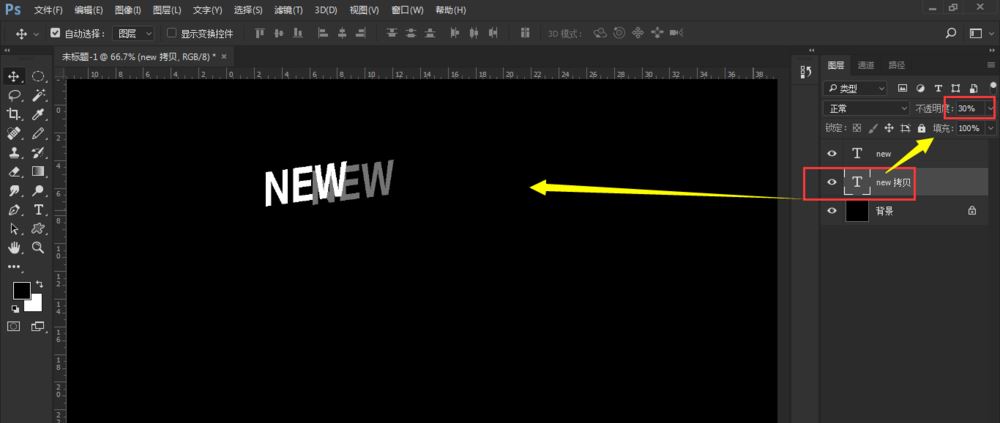Select the Horizontal Type tool

click(x=38, y=209)
